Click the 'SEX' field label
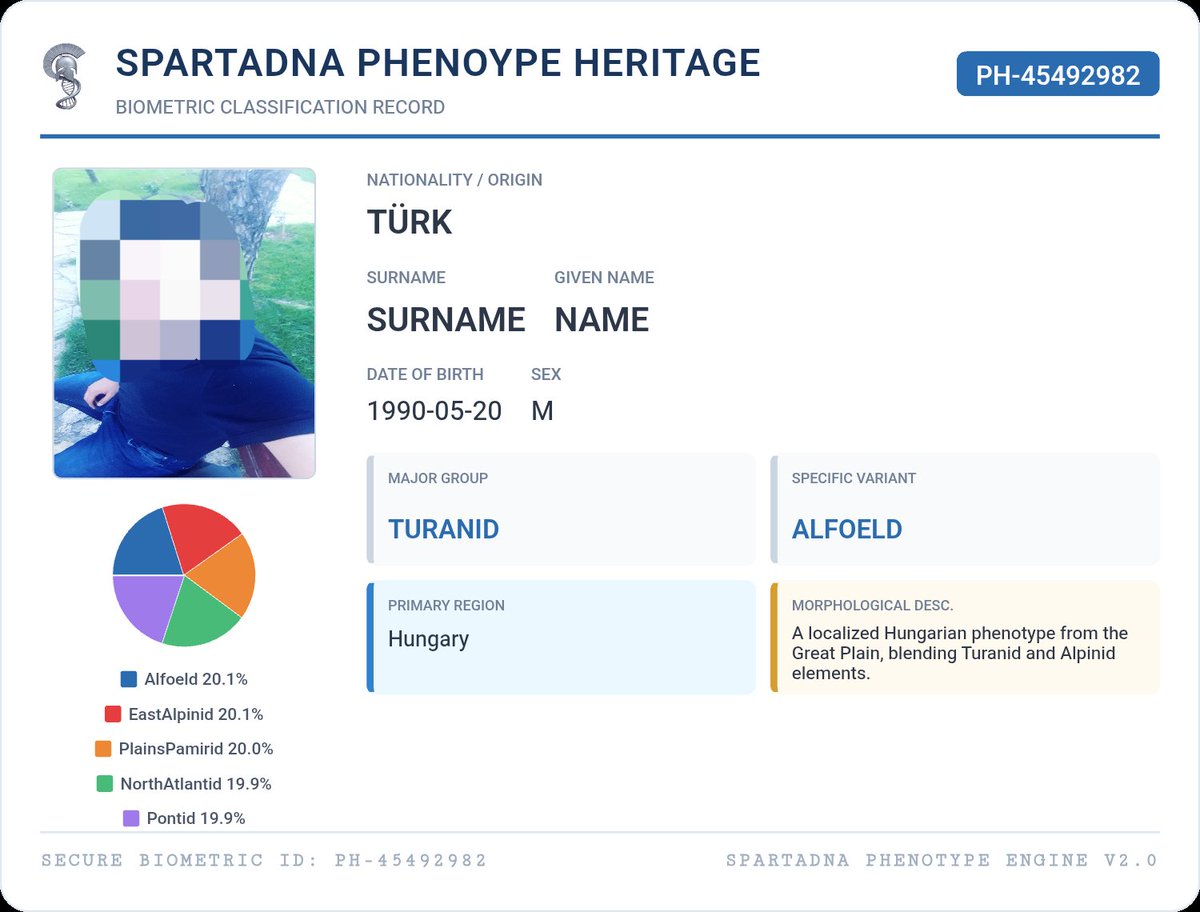Screen dimensions: 1200x912 point(546,374)
